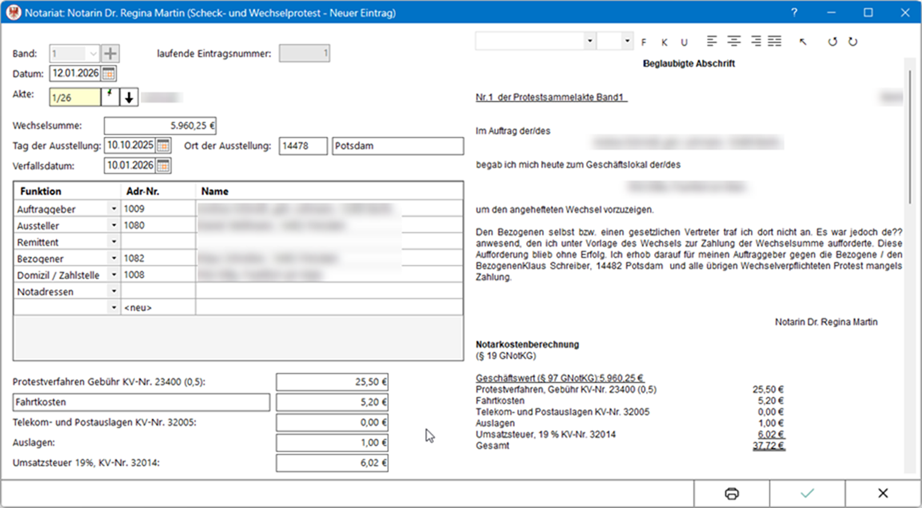This screenshot has height=508, width=922.
Task: Expand the Aussteller function dropdown
Action: 113,225
